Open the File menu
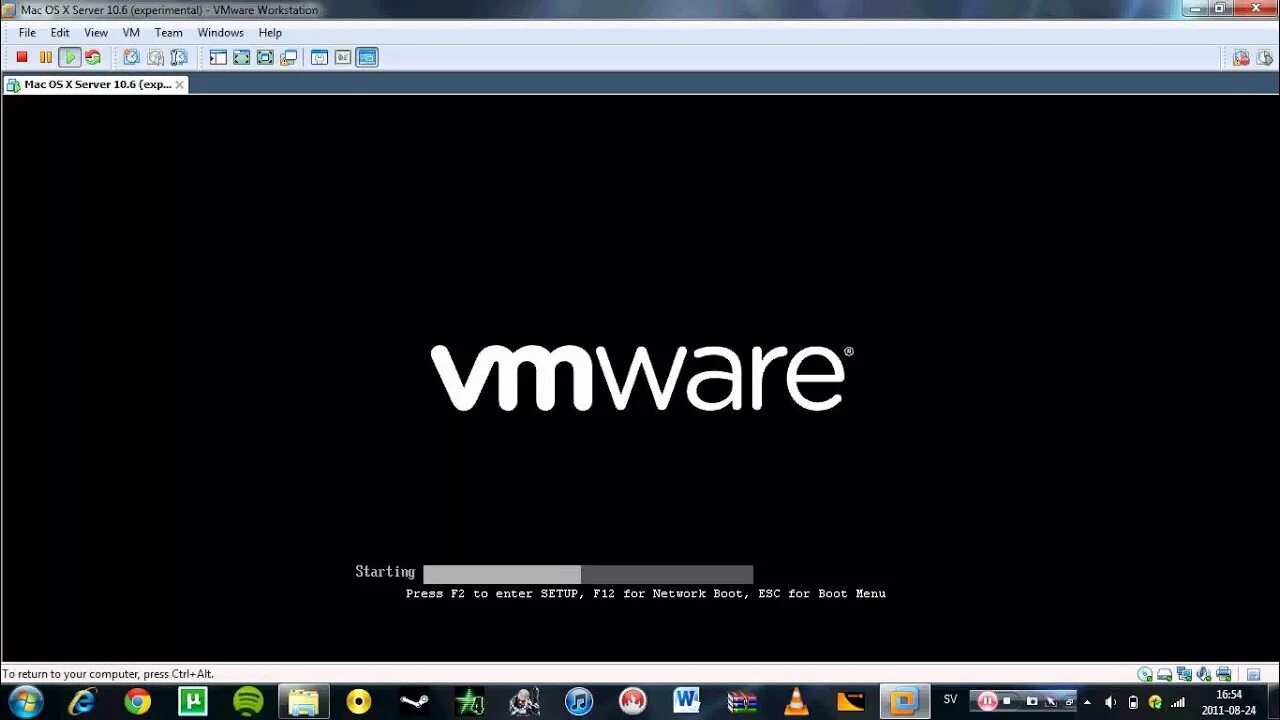This screenshot has height=720, width=1280. [27, 33]
